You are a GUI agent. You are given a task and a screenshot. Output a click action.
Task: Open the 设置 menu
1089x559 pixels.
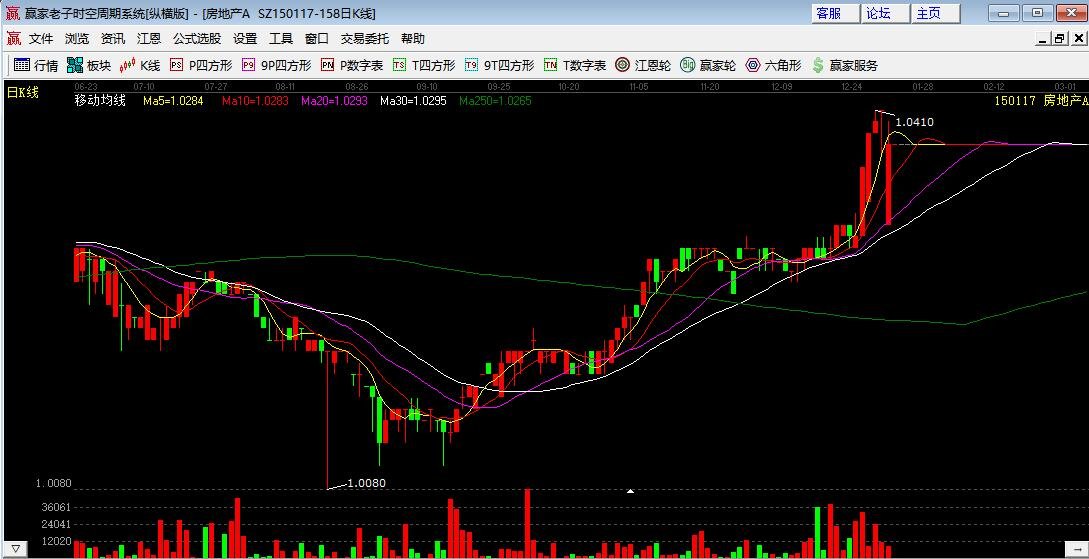point(245,39)
